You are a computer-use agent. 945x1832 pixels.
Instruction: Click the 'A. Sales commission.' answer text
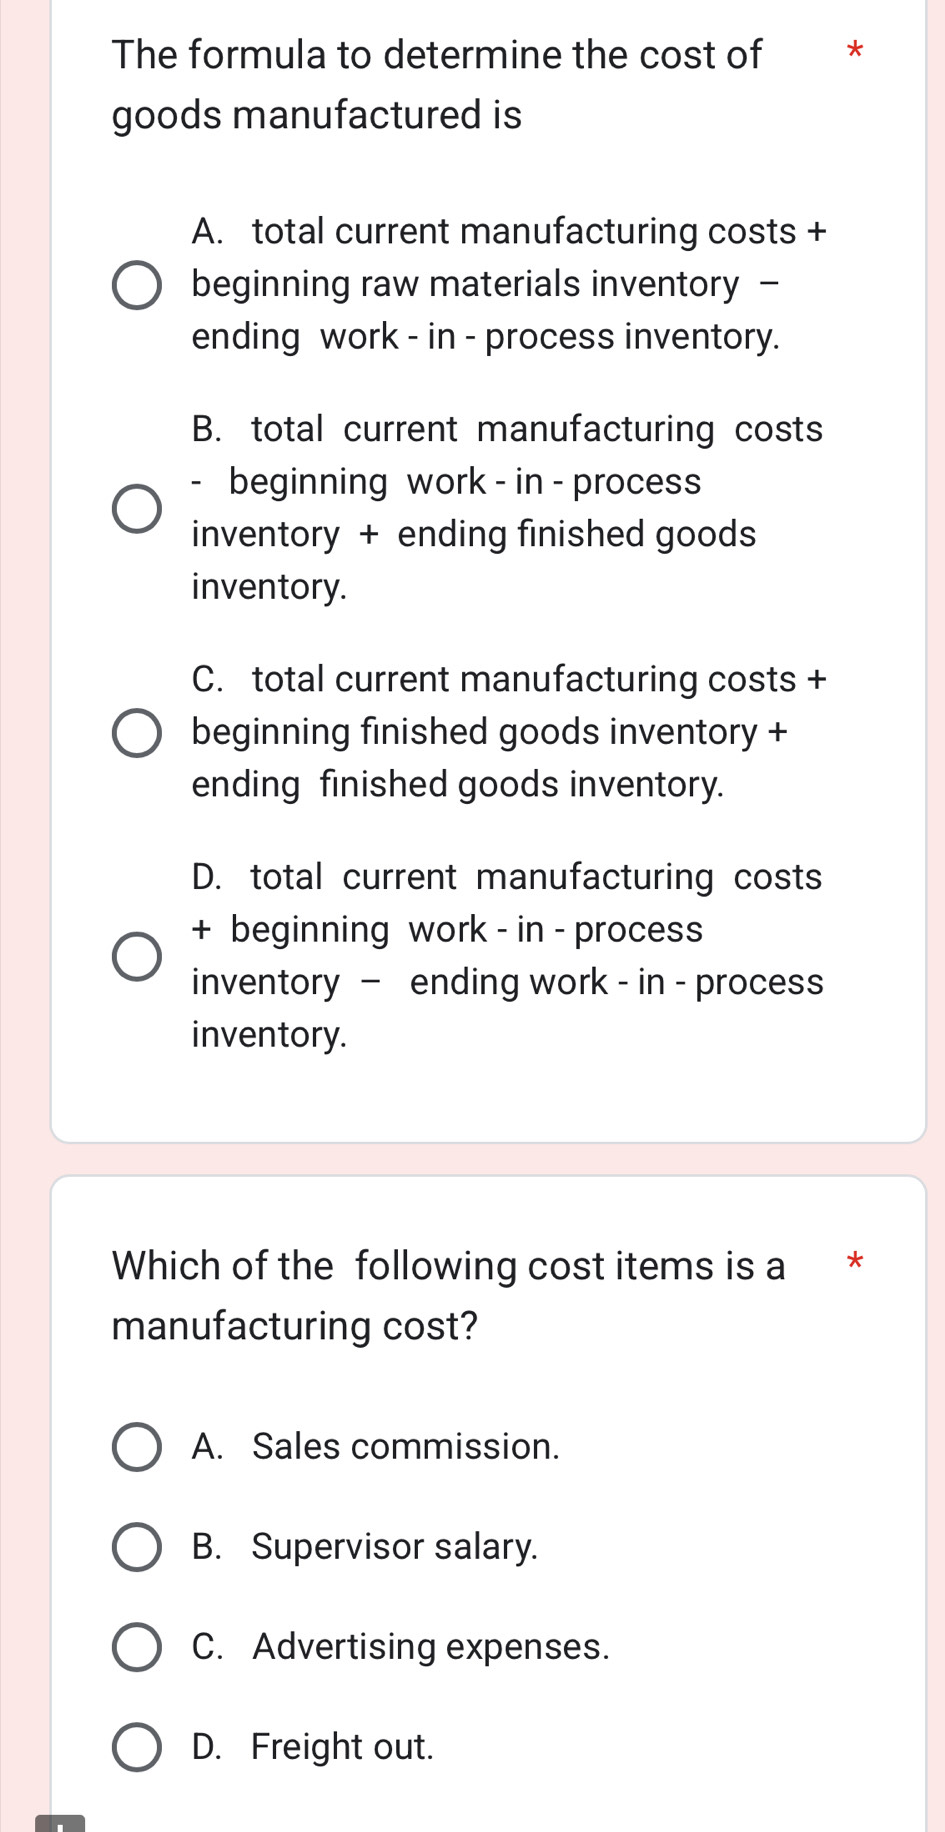tap(376, 1447)
